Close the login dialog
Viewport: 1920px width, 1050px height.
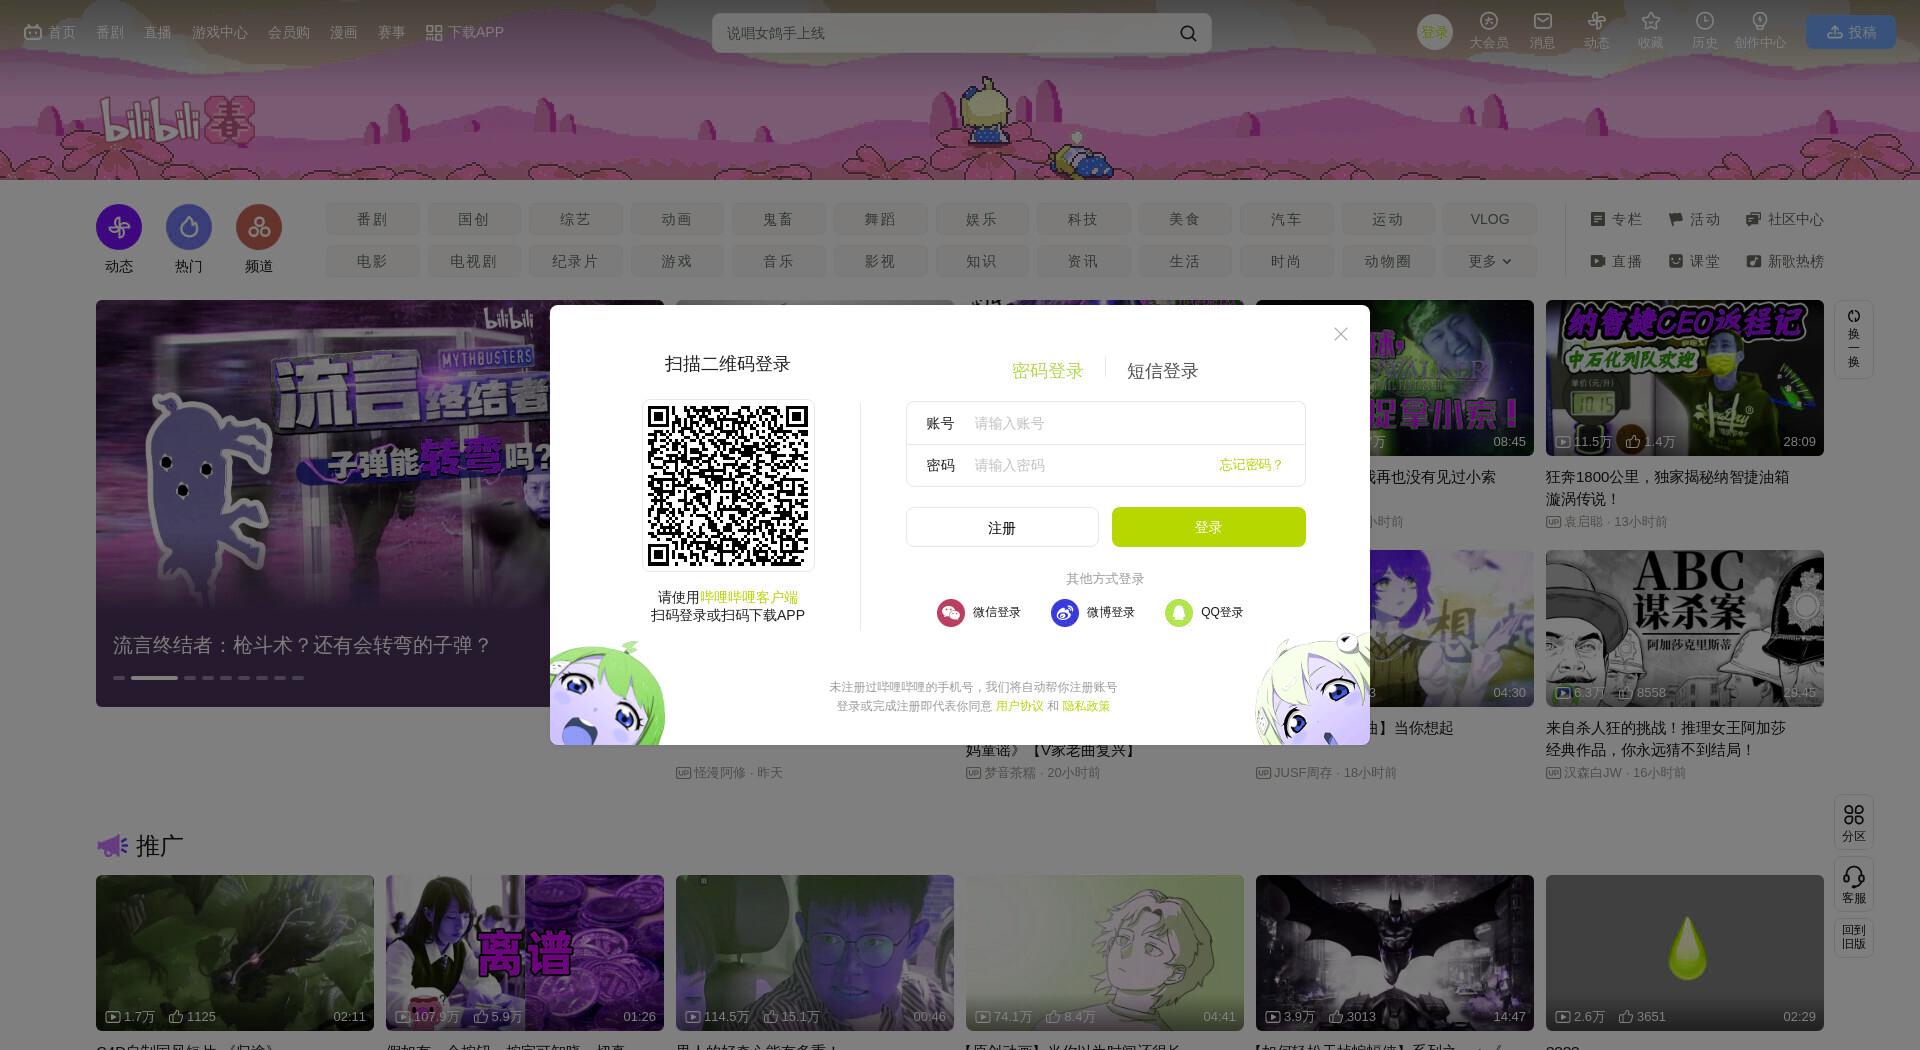click(x=1341, y=334)
